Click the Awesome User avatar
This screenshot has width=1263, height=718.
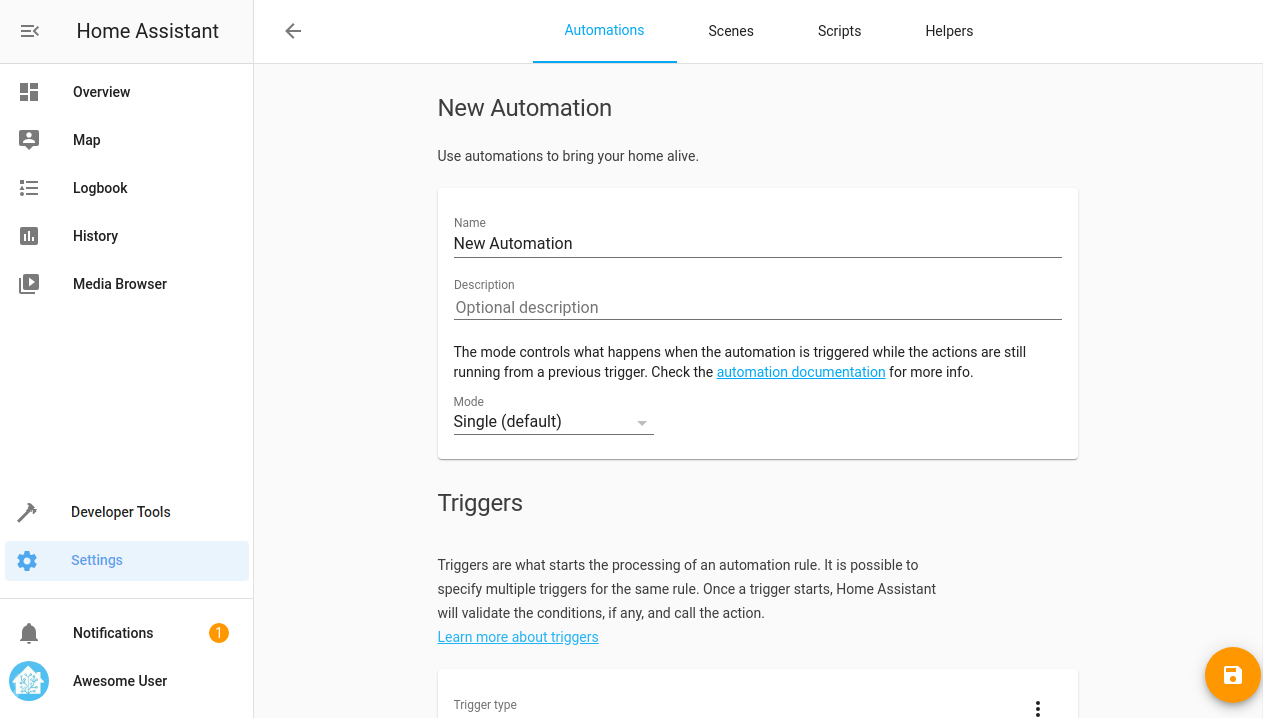coord(29,681)
